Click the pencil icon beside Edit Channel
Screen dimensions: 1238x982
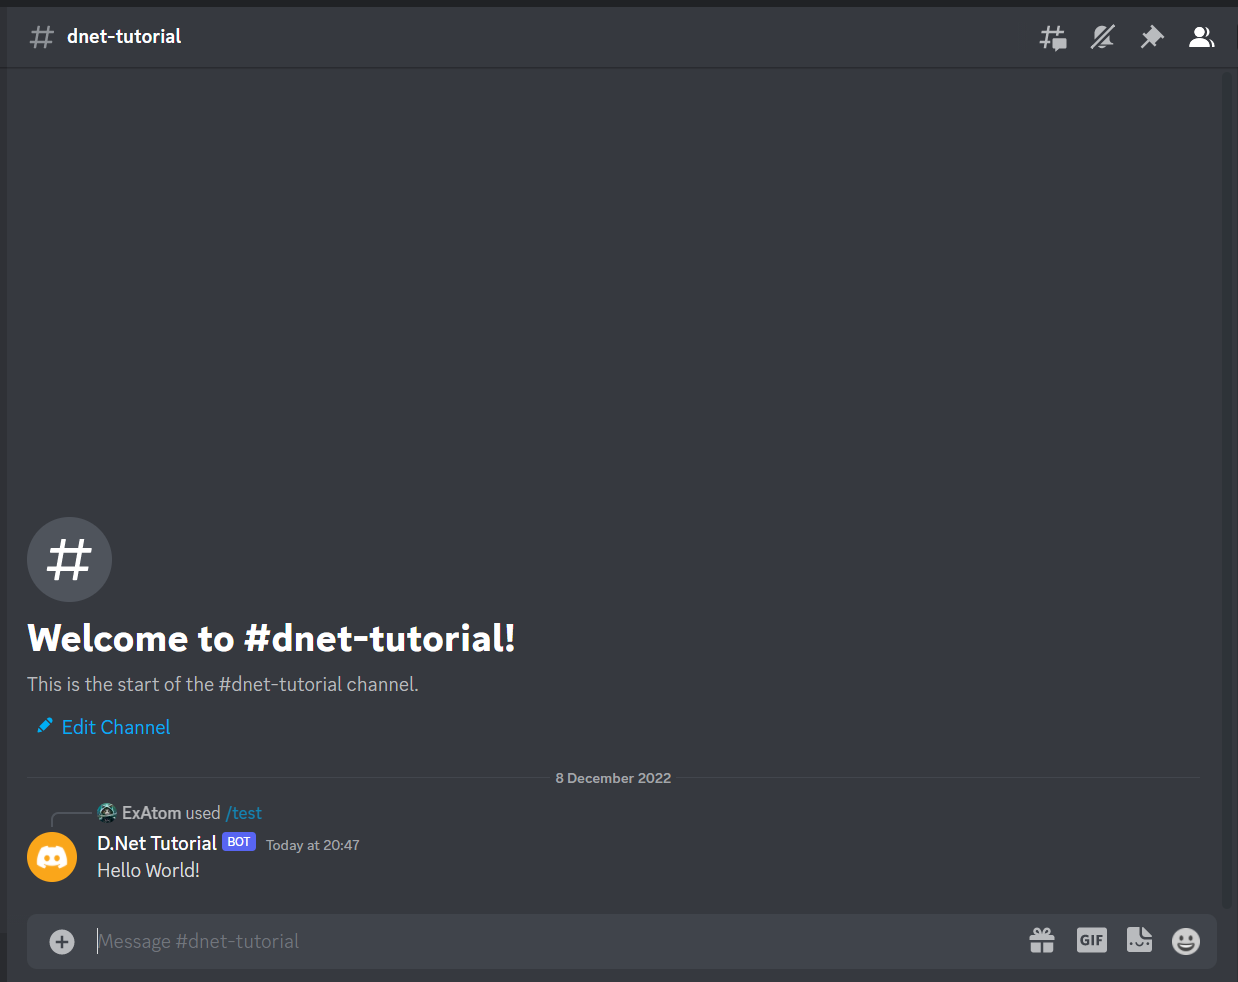pos(45,726)
